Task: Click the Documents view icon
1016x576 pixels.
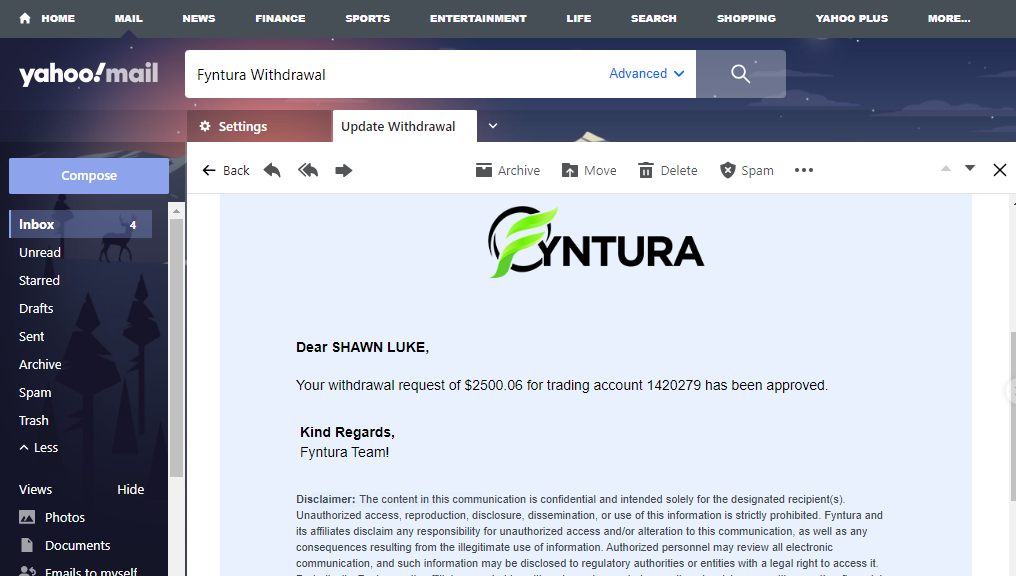Action: pos(27,545)
